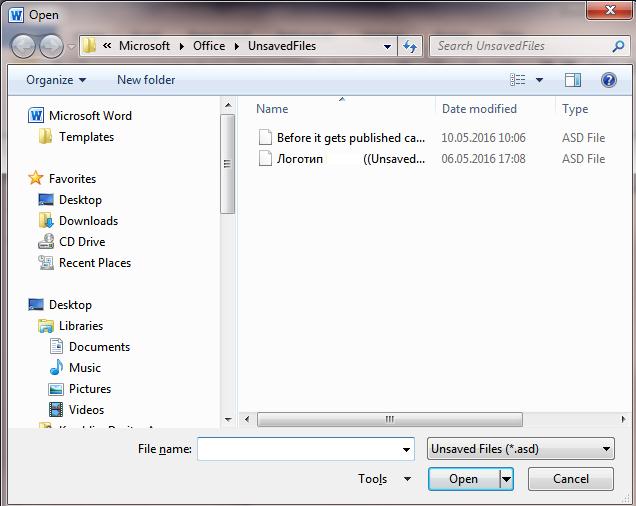
Task: Toggle the preview pane icon
Action: [573, 80]
